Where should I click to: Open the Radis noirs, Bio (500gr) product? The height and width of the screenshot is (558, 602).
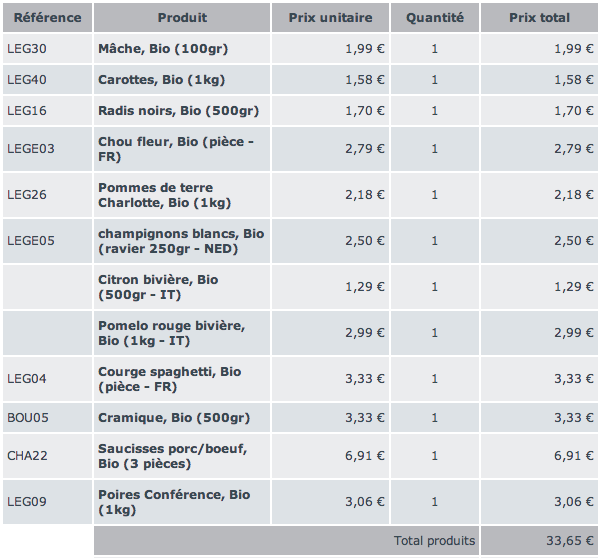178,111
